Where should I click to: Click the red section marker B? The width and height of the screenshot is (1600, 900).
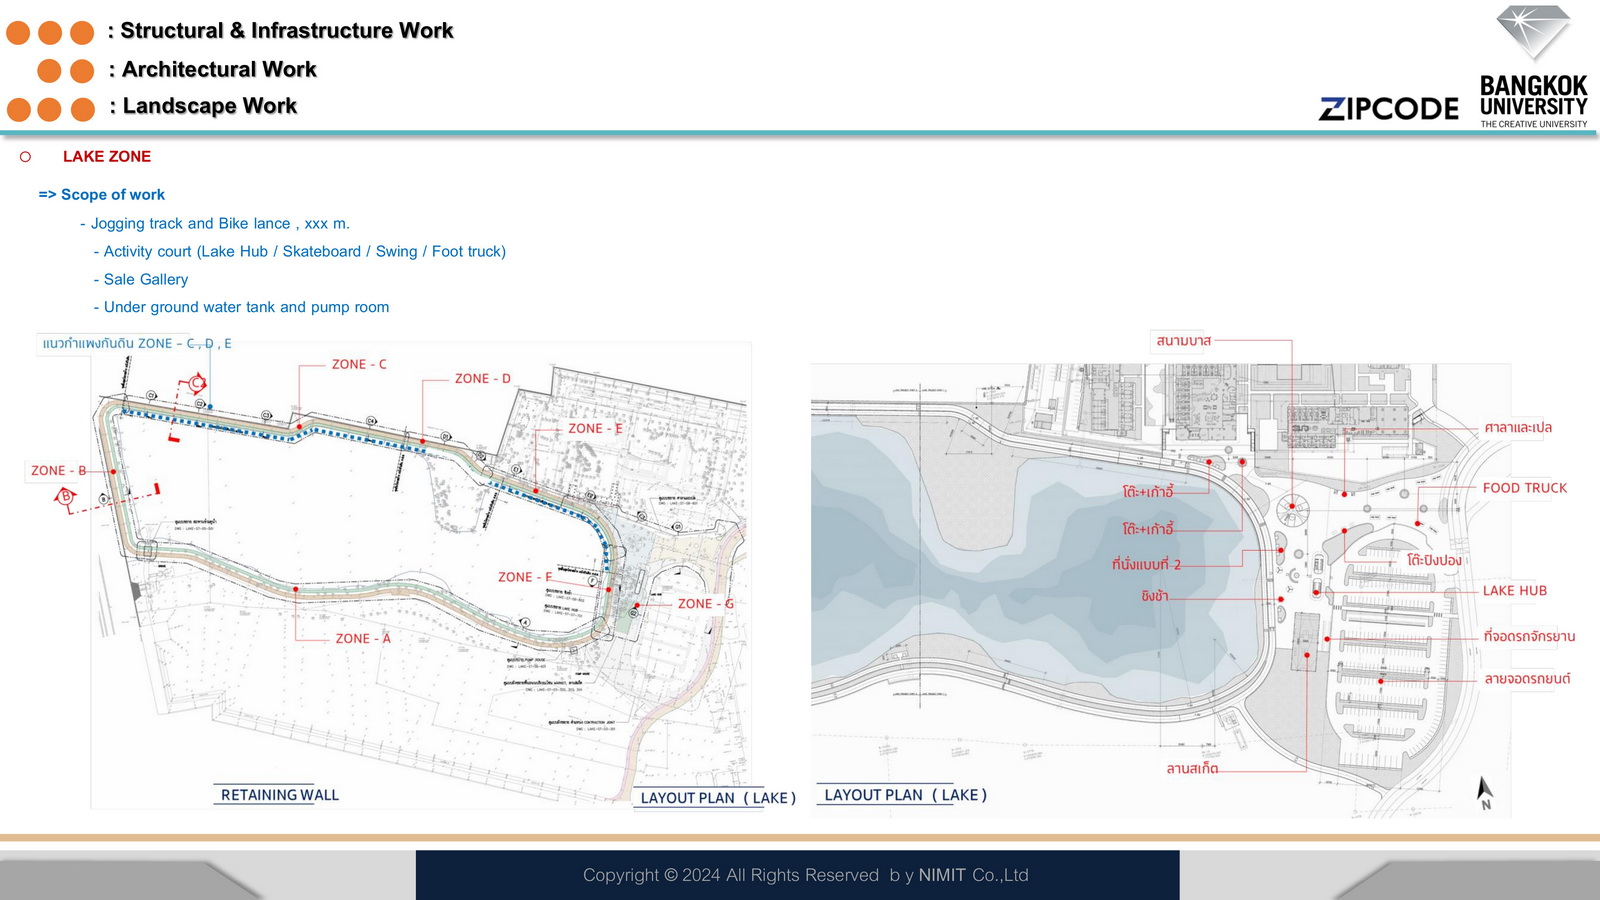click(x=66, y=496)
